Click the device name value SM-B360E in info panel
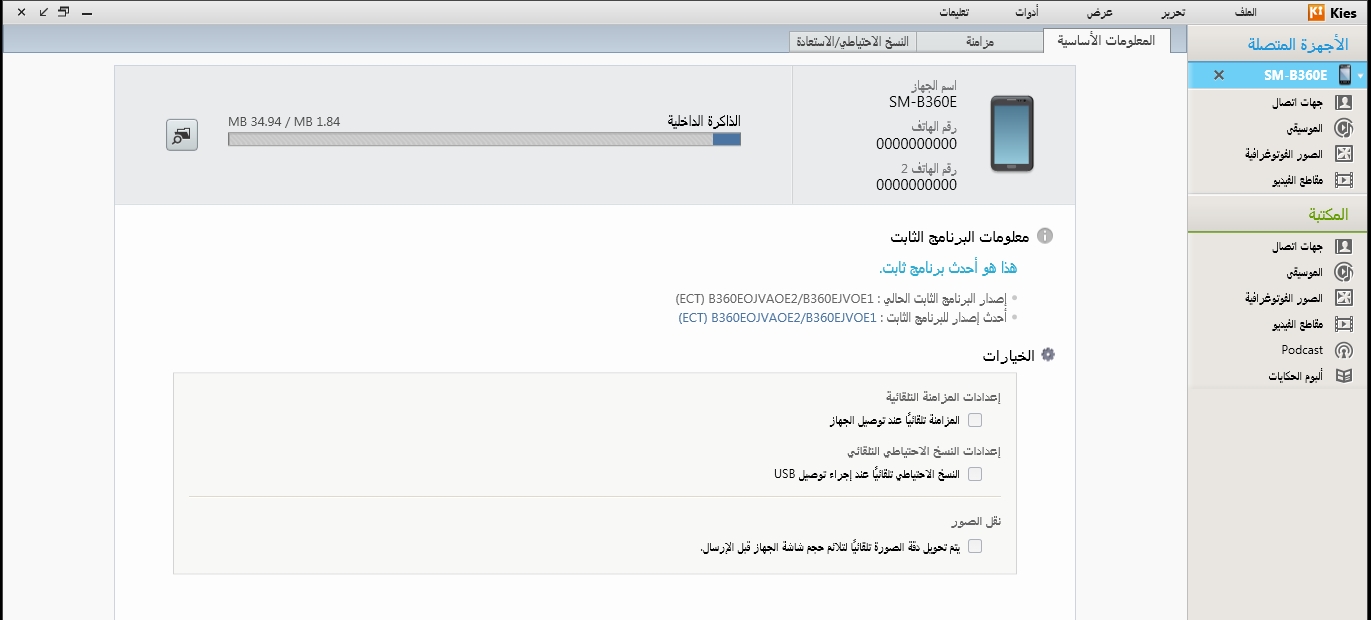Image resolution: width=1371 pixels, height=620 pixels. tap(922, 101)
